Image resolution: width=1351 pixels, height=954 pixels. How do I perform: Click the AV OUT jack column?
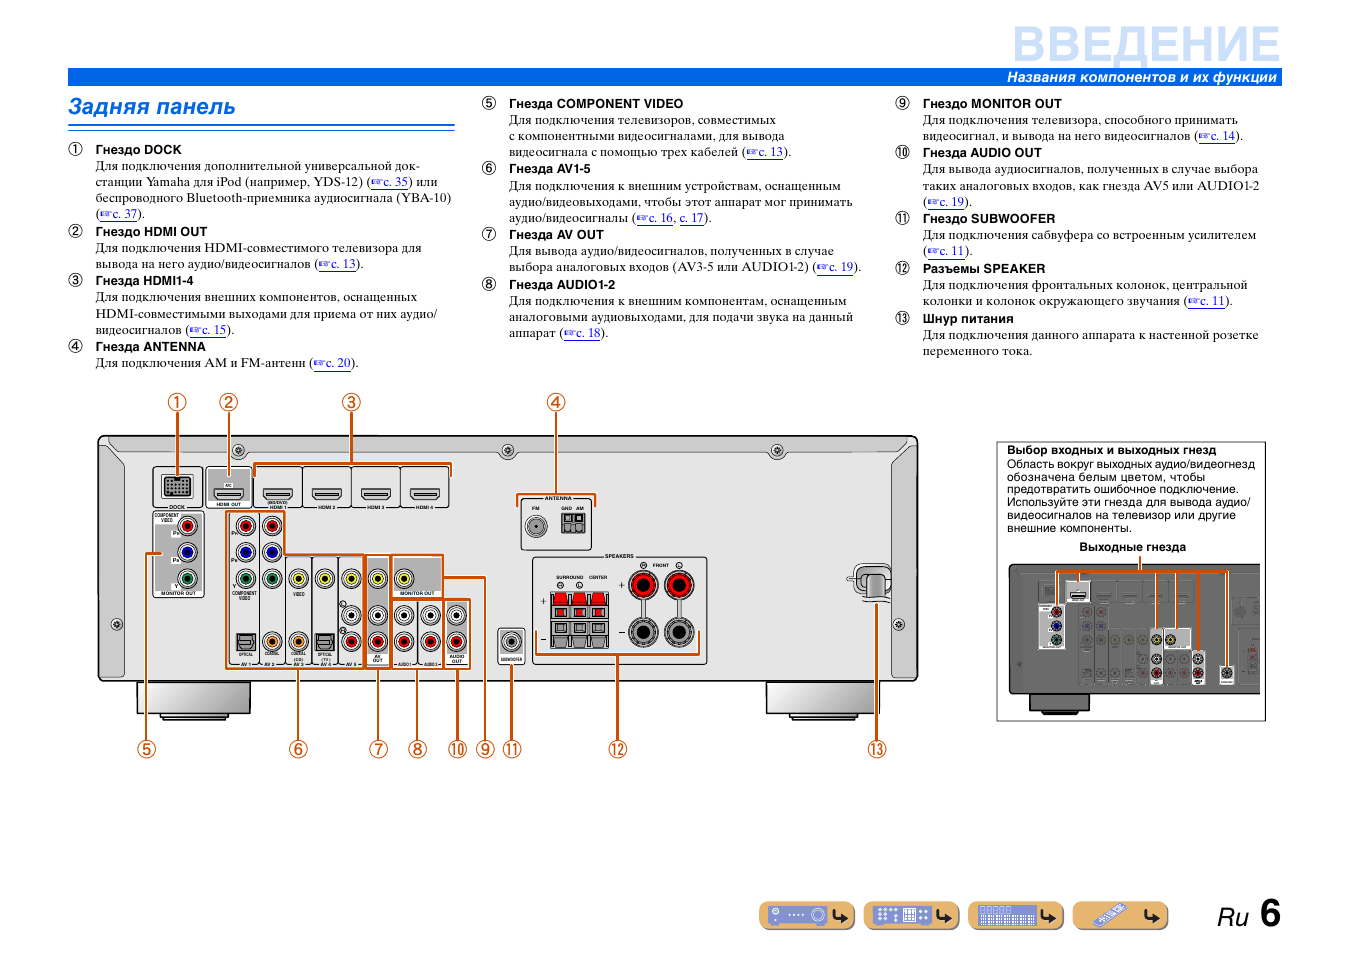click(378, 610)
